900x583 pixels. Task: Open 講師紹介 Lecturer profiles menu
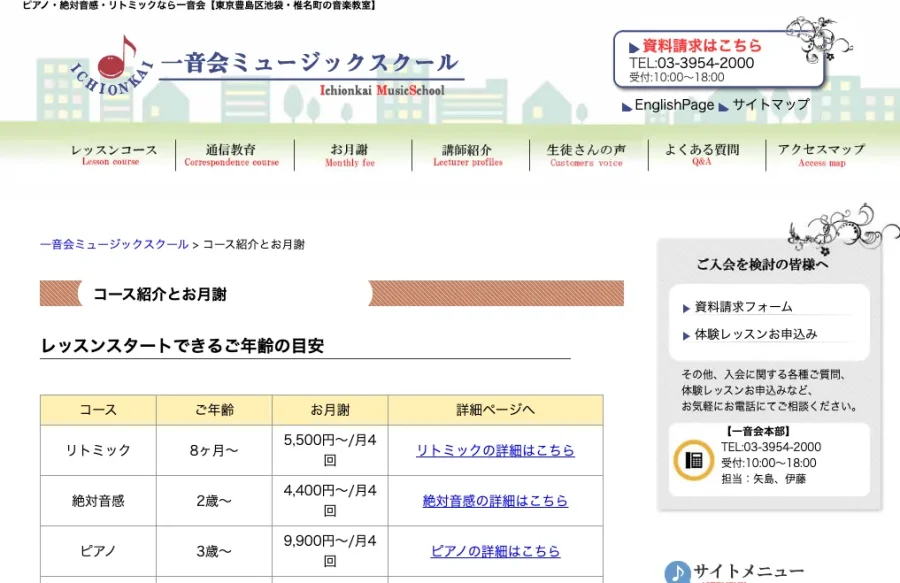pyautogui.click(x=467, y=155)
